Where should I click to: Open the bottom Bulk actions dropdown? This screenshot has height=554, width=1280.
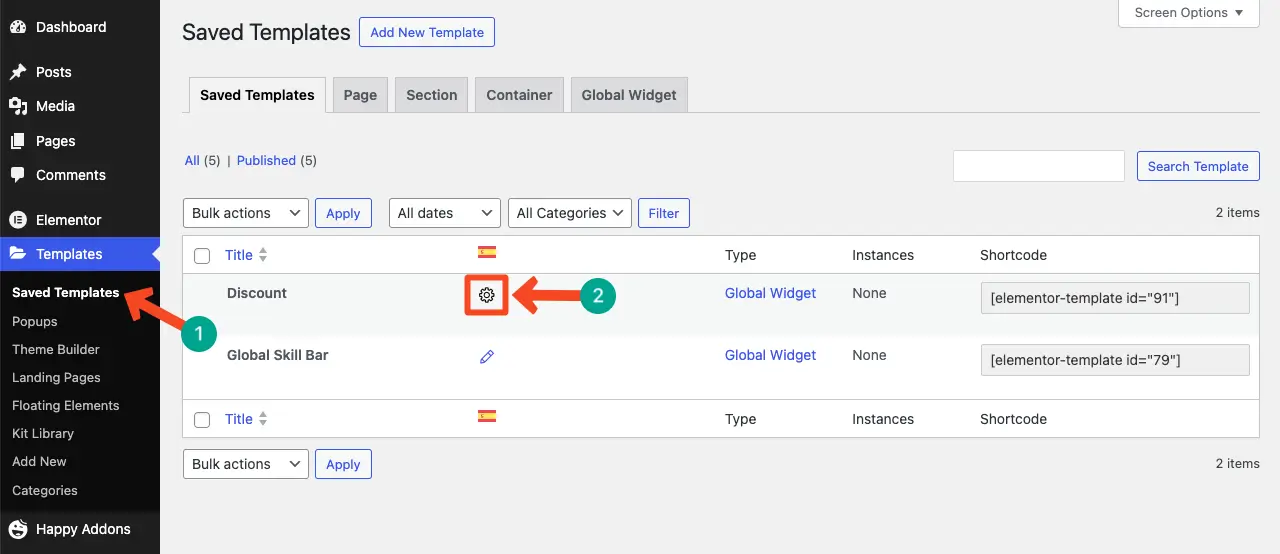246,464
